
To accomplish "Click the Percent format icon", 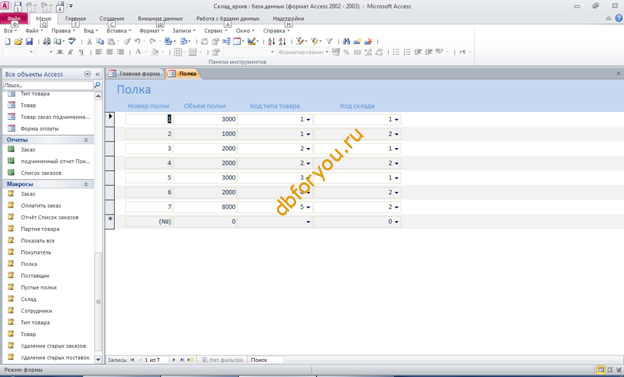I will pyautogui.click(x=346, y=52).
